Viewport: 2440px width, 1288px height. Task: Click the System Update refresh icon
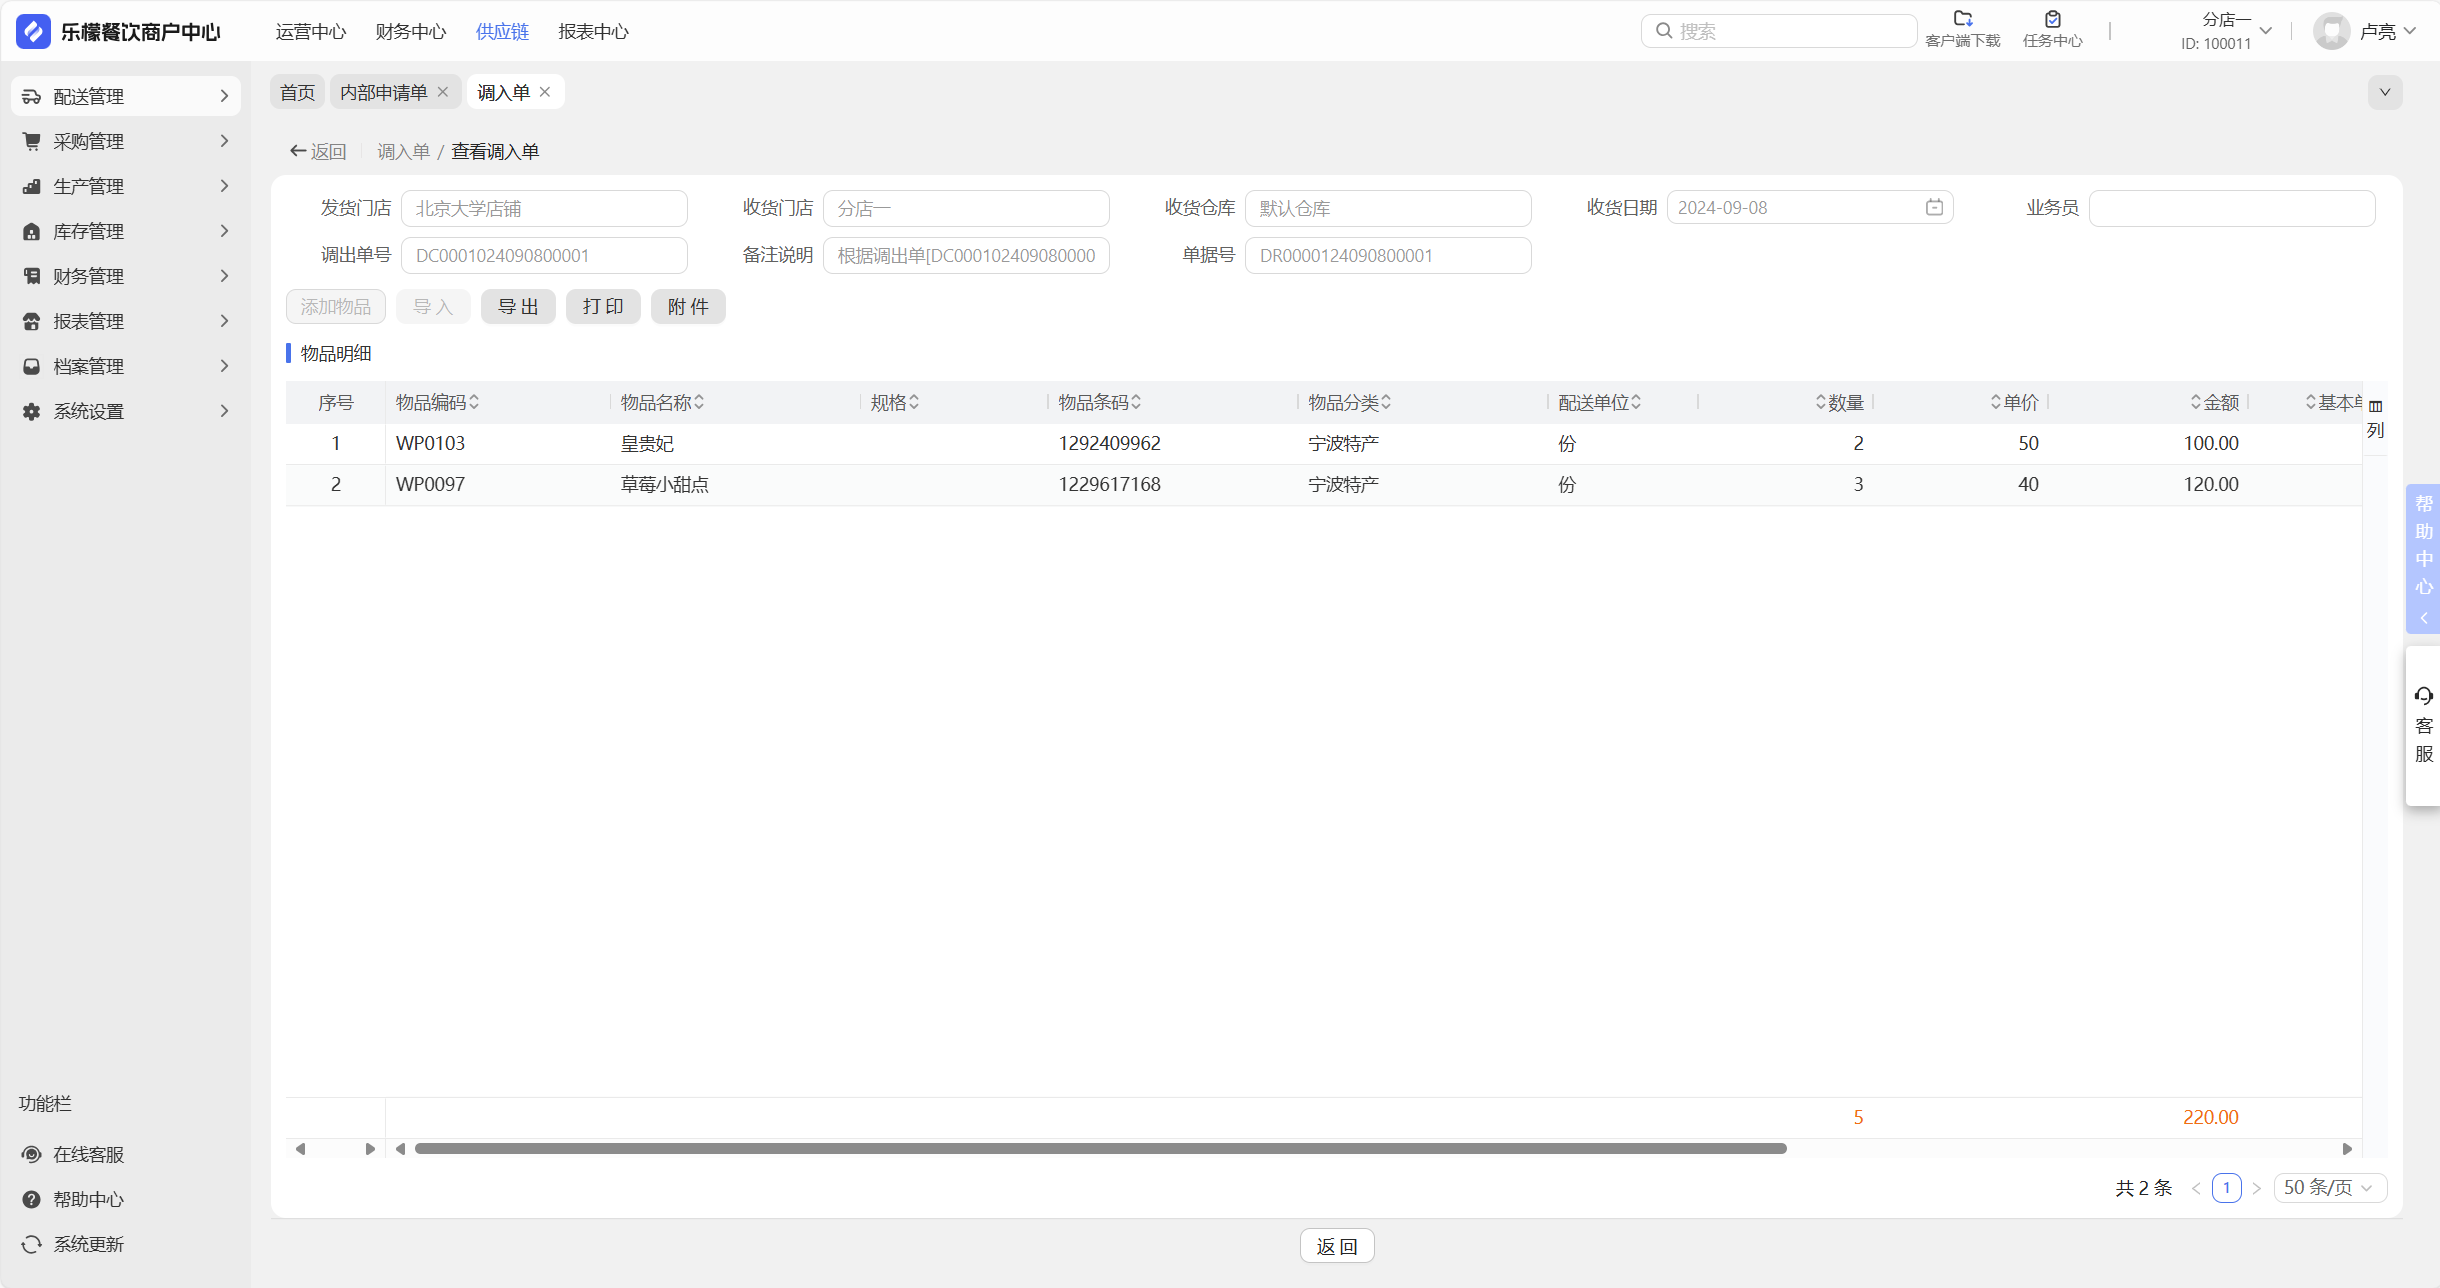pos(32,1244)
